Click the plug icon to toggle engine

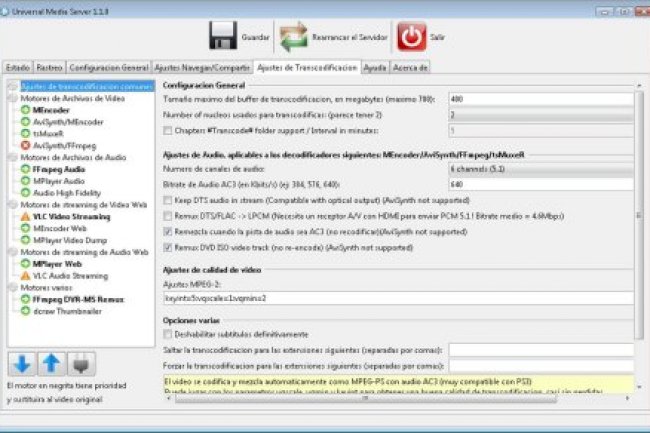coord(81,364)
